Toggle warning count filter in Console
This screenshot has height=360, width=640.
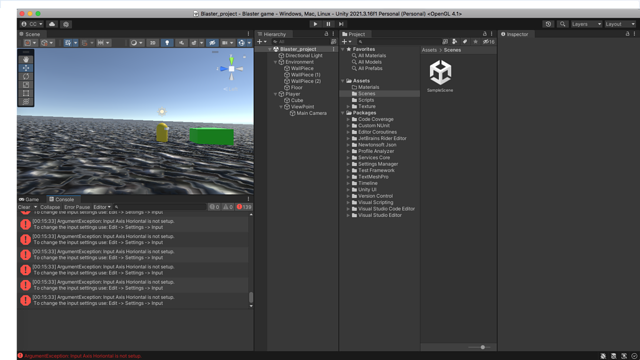[x=228, y=207]
